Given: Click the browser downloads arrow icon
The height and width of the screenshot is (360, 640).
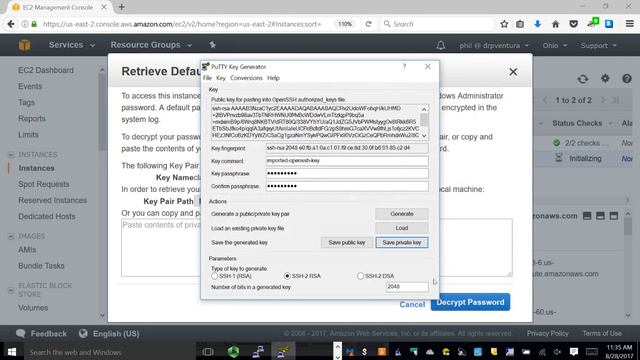Looking at the screenshot, I should coord(538,24).
